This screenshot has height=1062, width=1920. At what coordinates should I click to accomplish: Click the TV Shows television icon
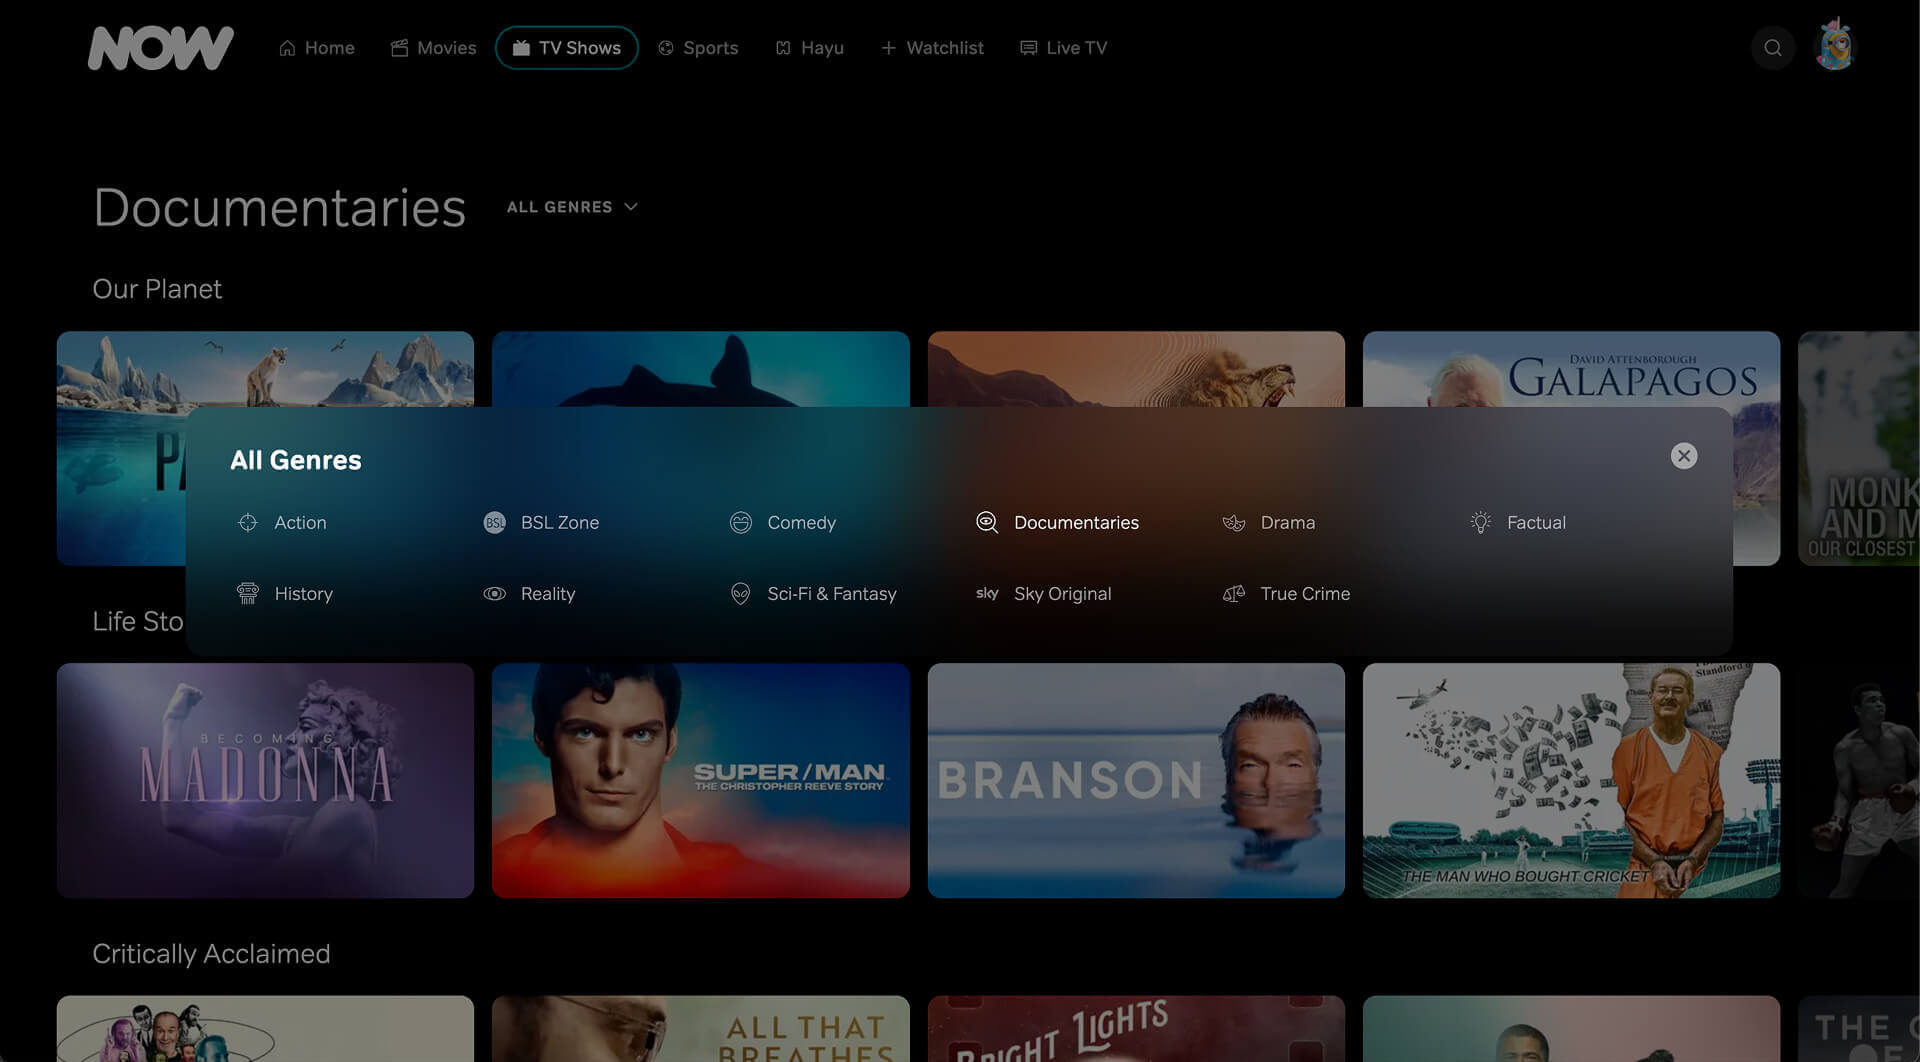coord(521,48)
